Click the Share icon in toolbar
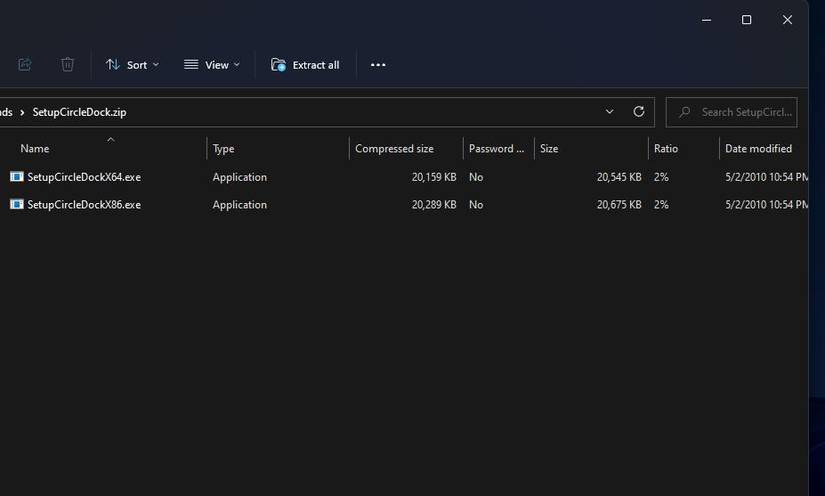This screenshot has width=825, height=496. point(25,65)
